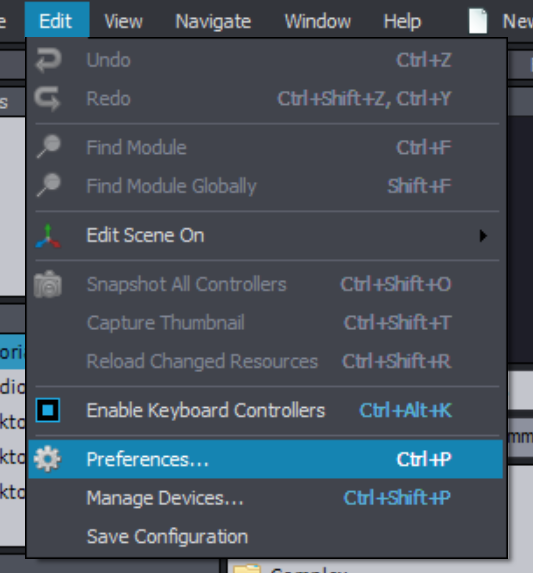Click the Preferences gear icon
This screenshot has height=573, width=533.
click(47, 459)
